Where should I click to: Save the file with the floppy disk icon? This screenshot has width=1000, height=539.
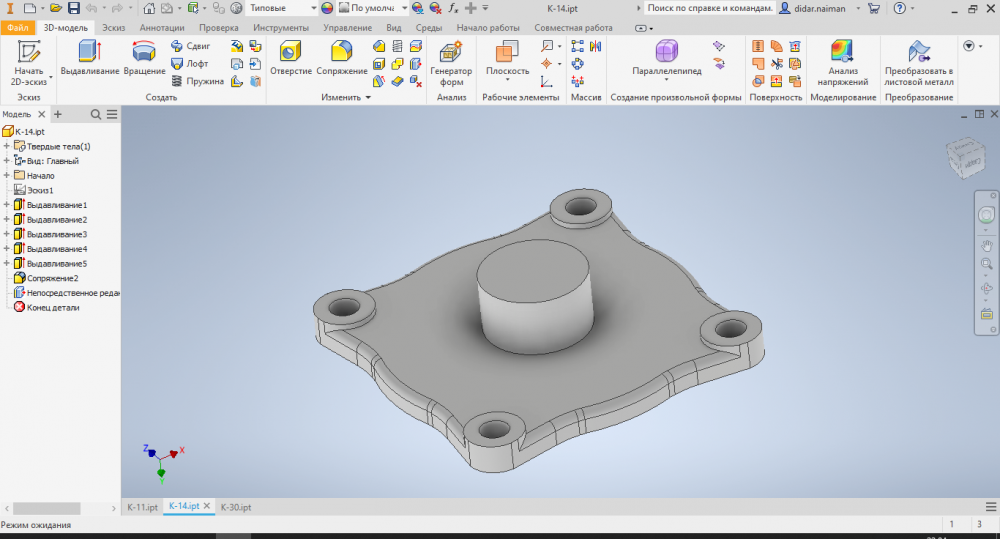click(74, 8)
